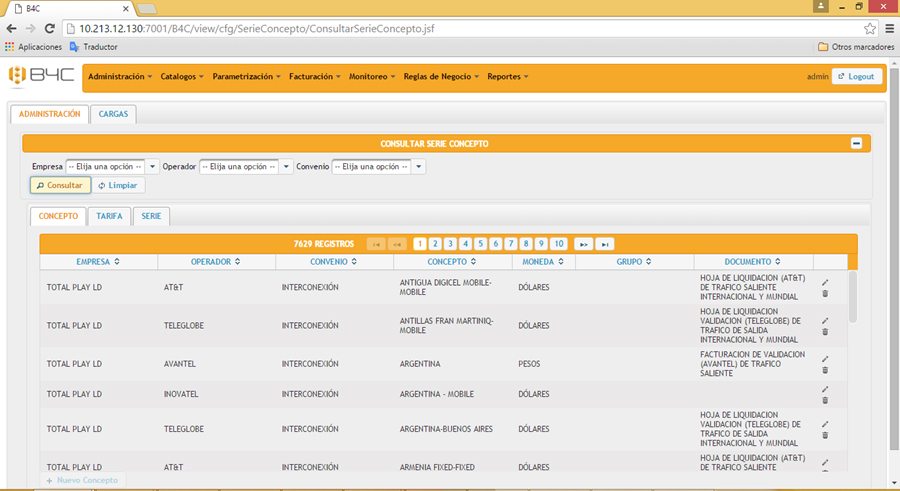Switch to the CARGAS tab

113,115
